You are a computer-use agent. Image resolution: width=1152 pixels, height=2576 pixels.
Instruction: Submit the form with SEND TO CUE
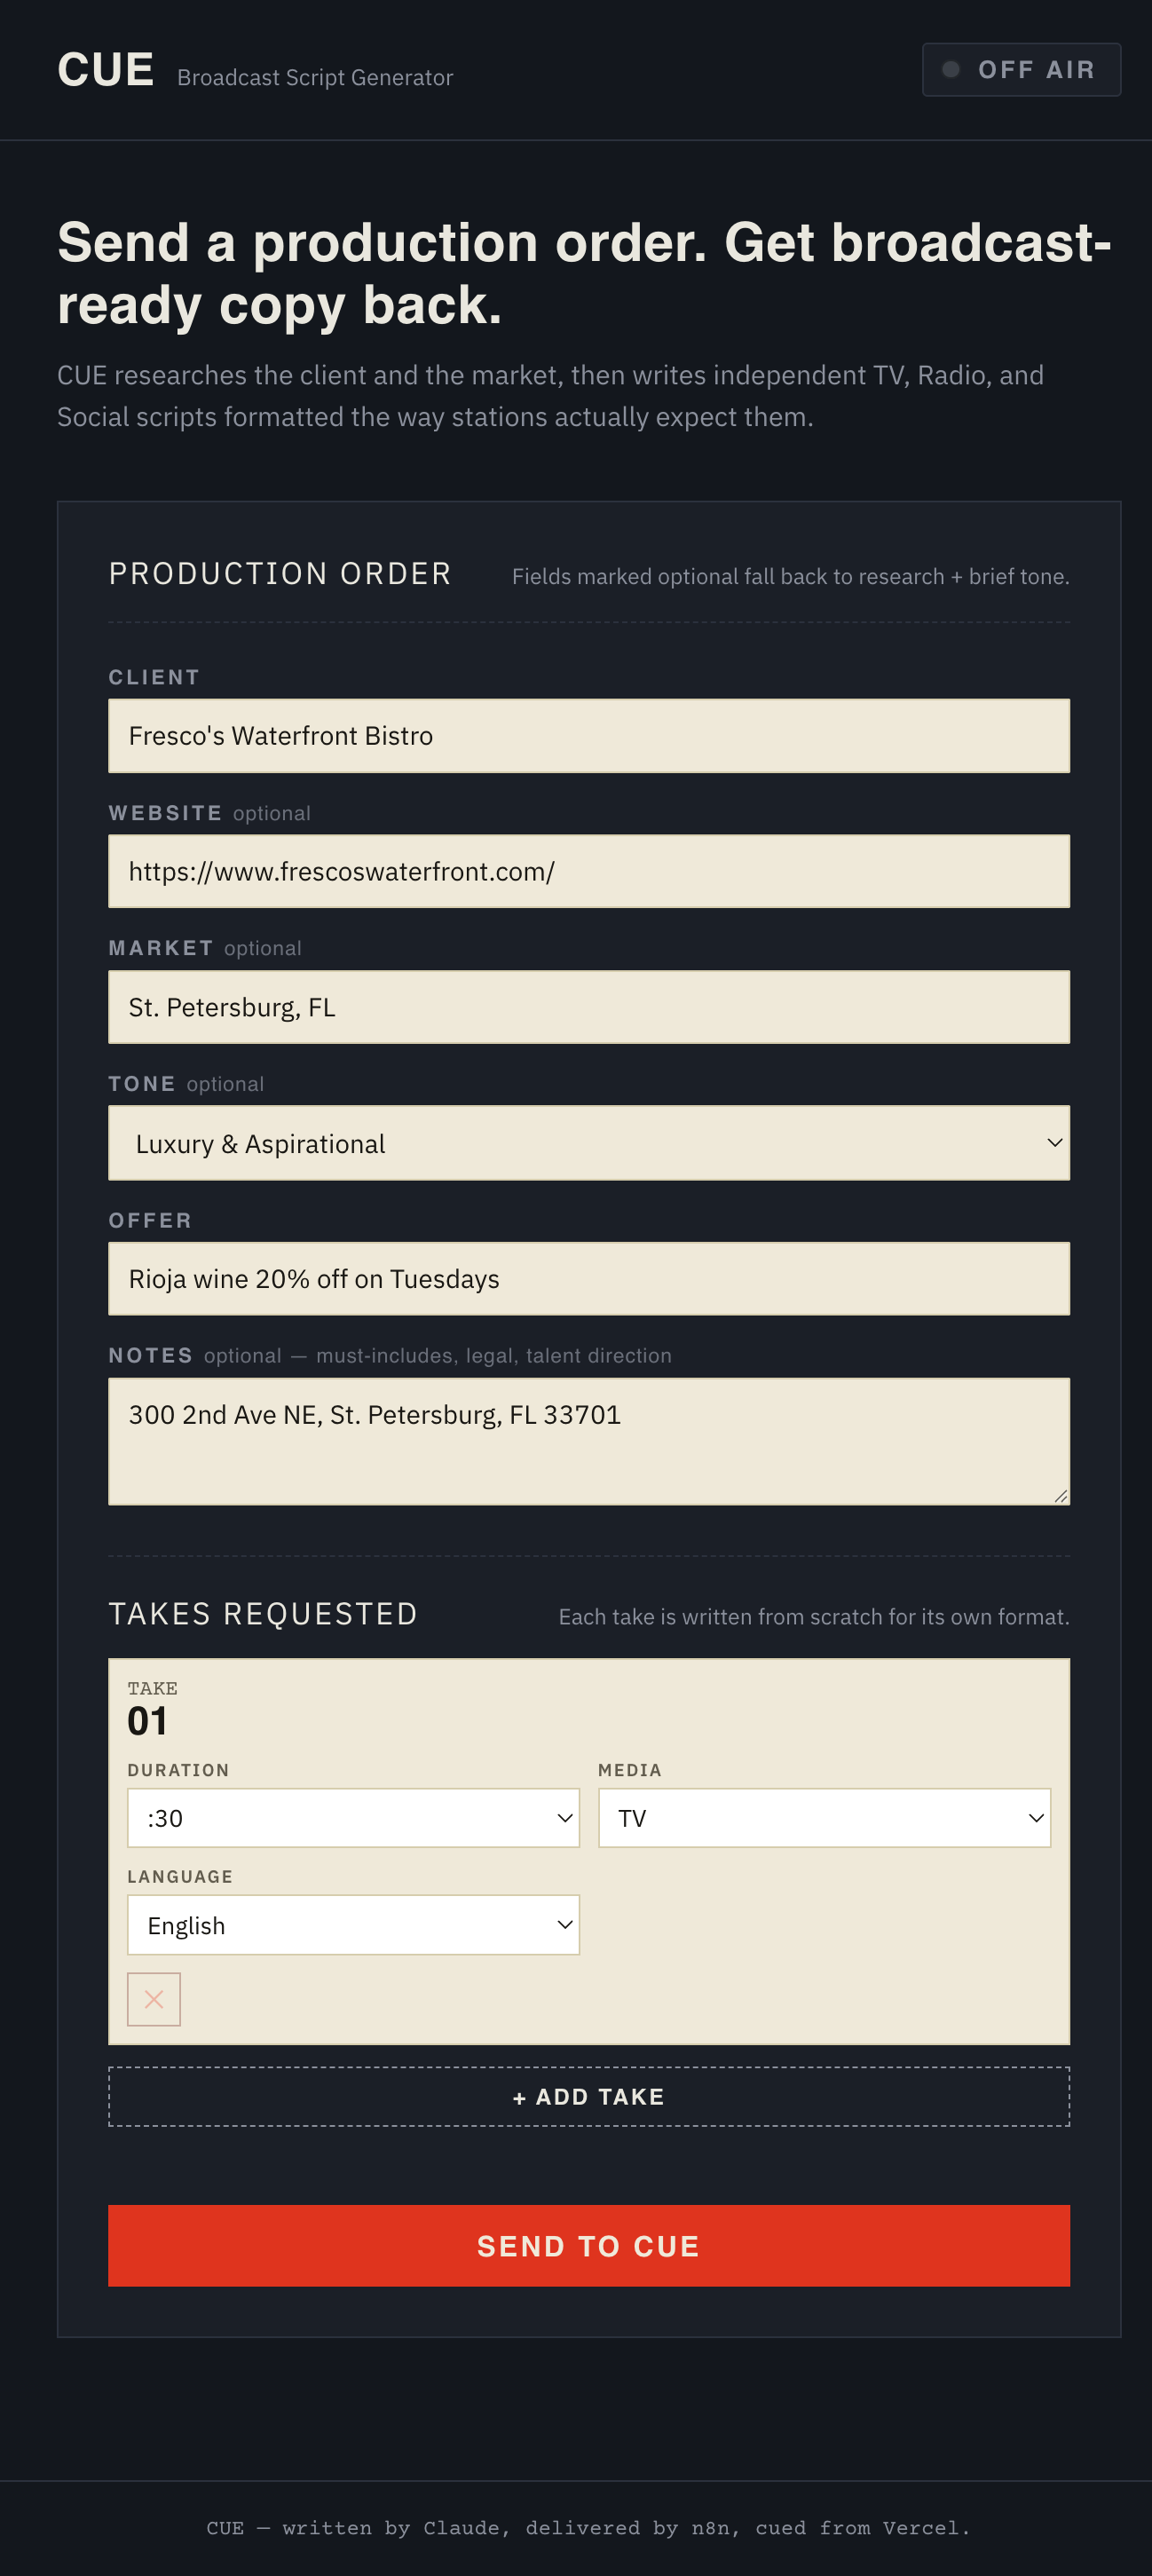pos(589,2246)
